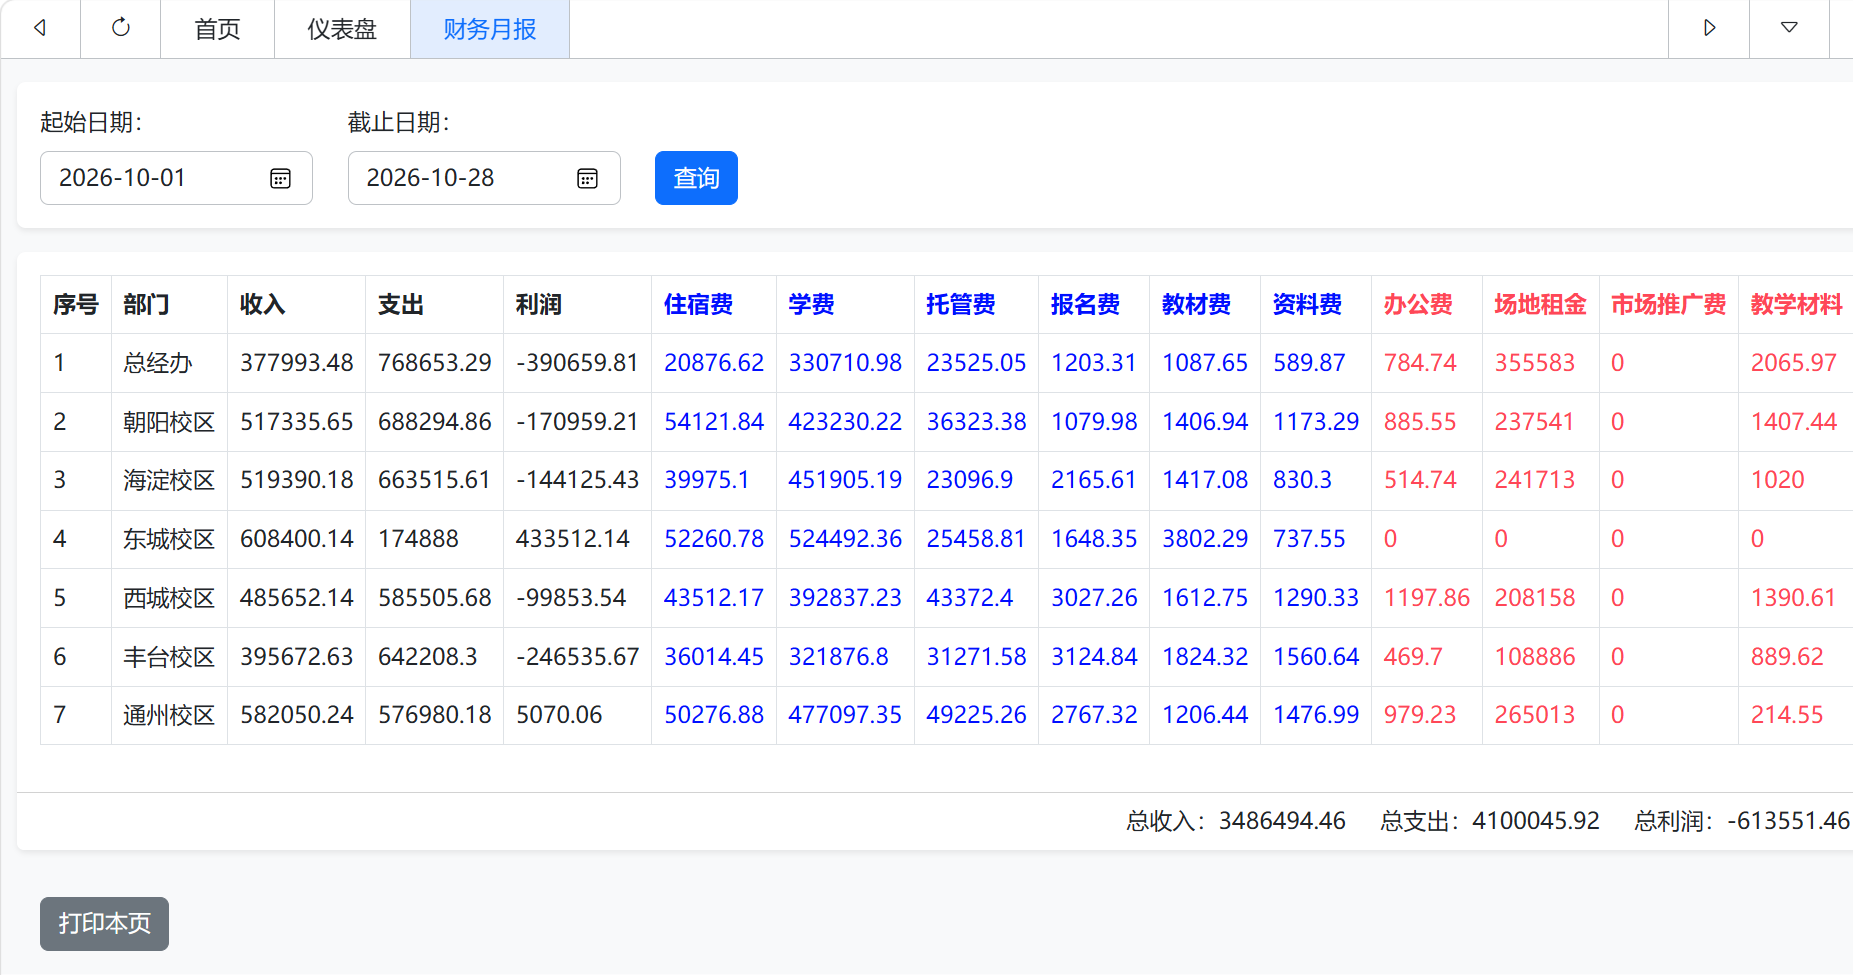Select the 西城校区 department cell

[169, 598]
